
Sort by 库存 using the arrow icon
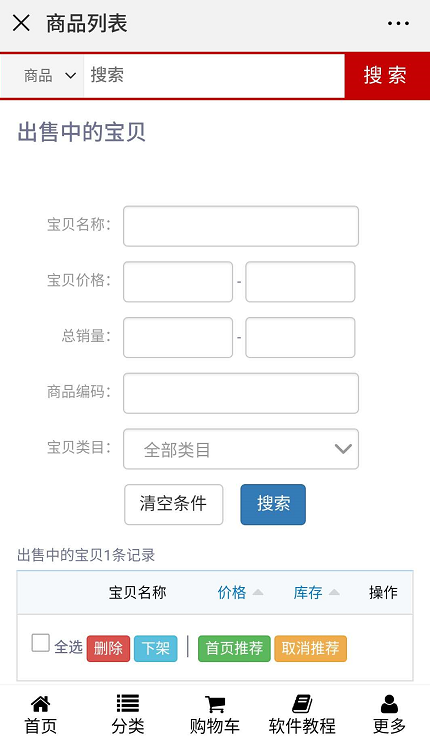click(x=334, y=593)
